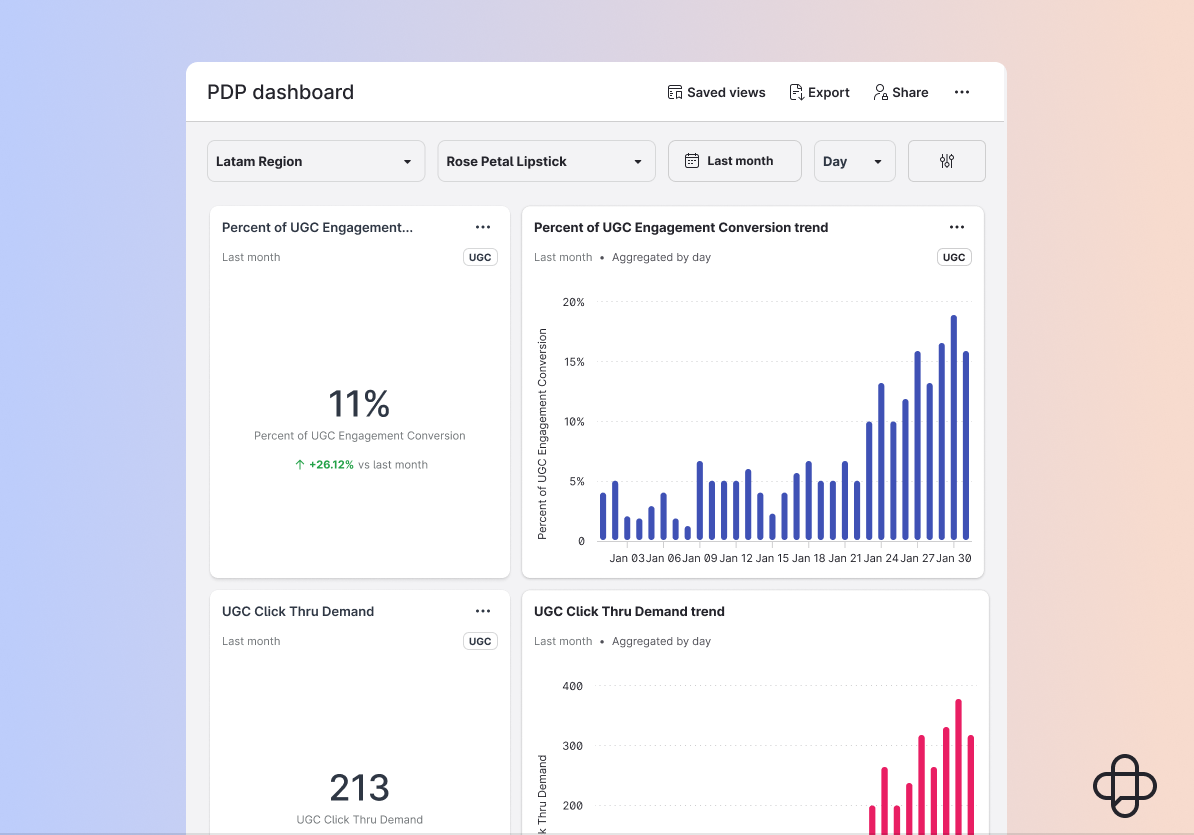Click the Export document icon
Image resolution: width=1194 pixels, height=835 pixels.
tap(796, 92)
